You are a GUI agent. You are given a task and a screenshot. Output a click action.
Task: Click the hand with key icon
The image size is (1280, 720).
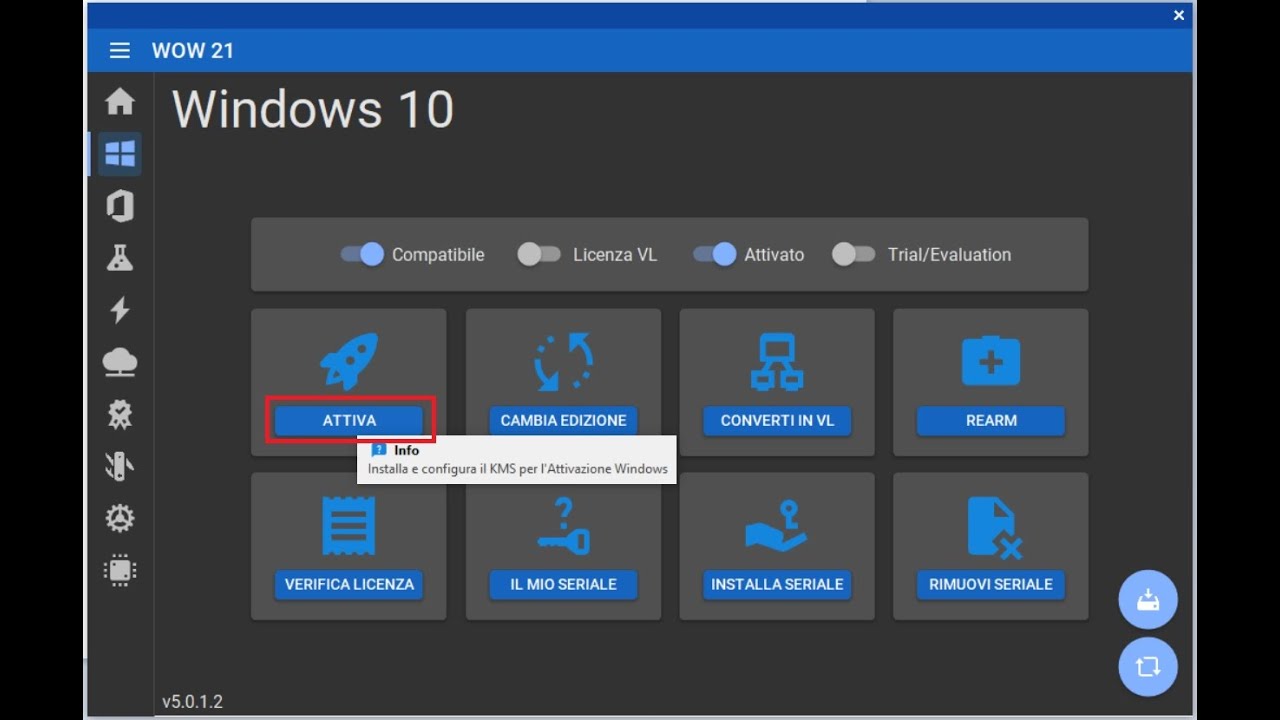coord(776,526)
